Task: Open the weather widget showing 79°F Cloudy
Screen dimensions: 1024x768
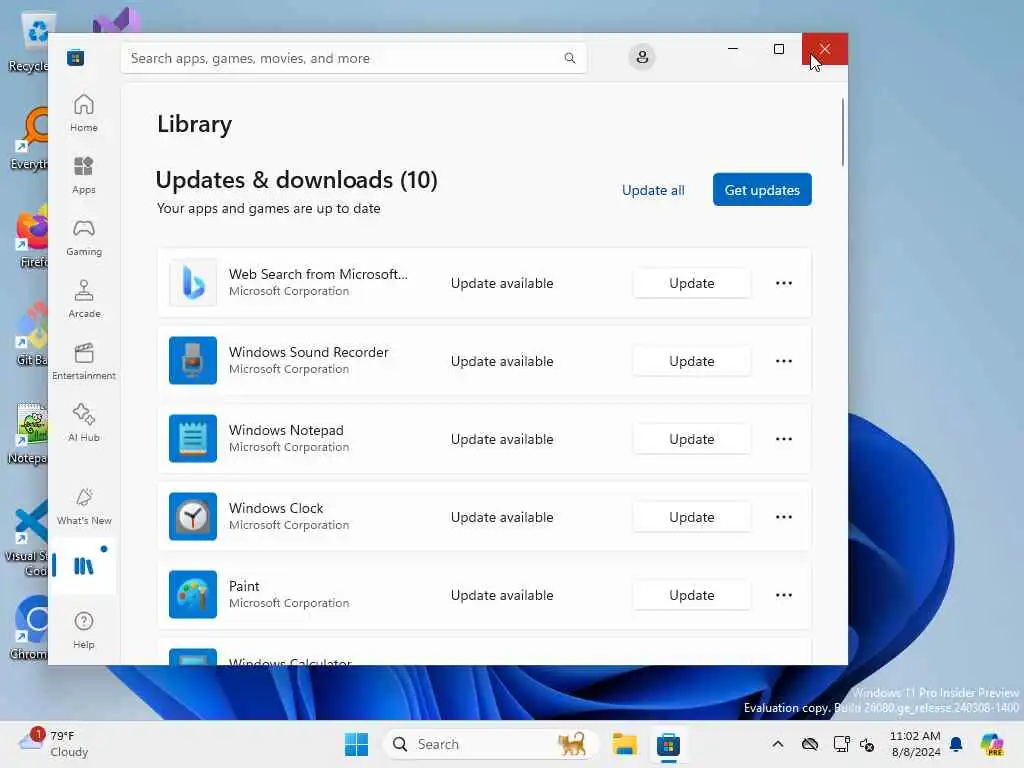Action: [54, 744]
